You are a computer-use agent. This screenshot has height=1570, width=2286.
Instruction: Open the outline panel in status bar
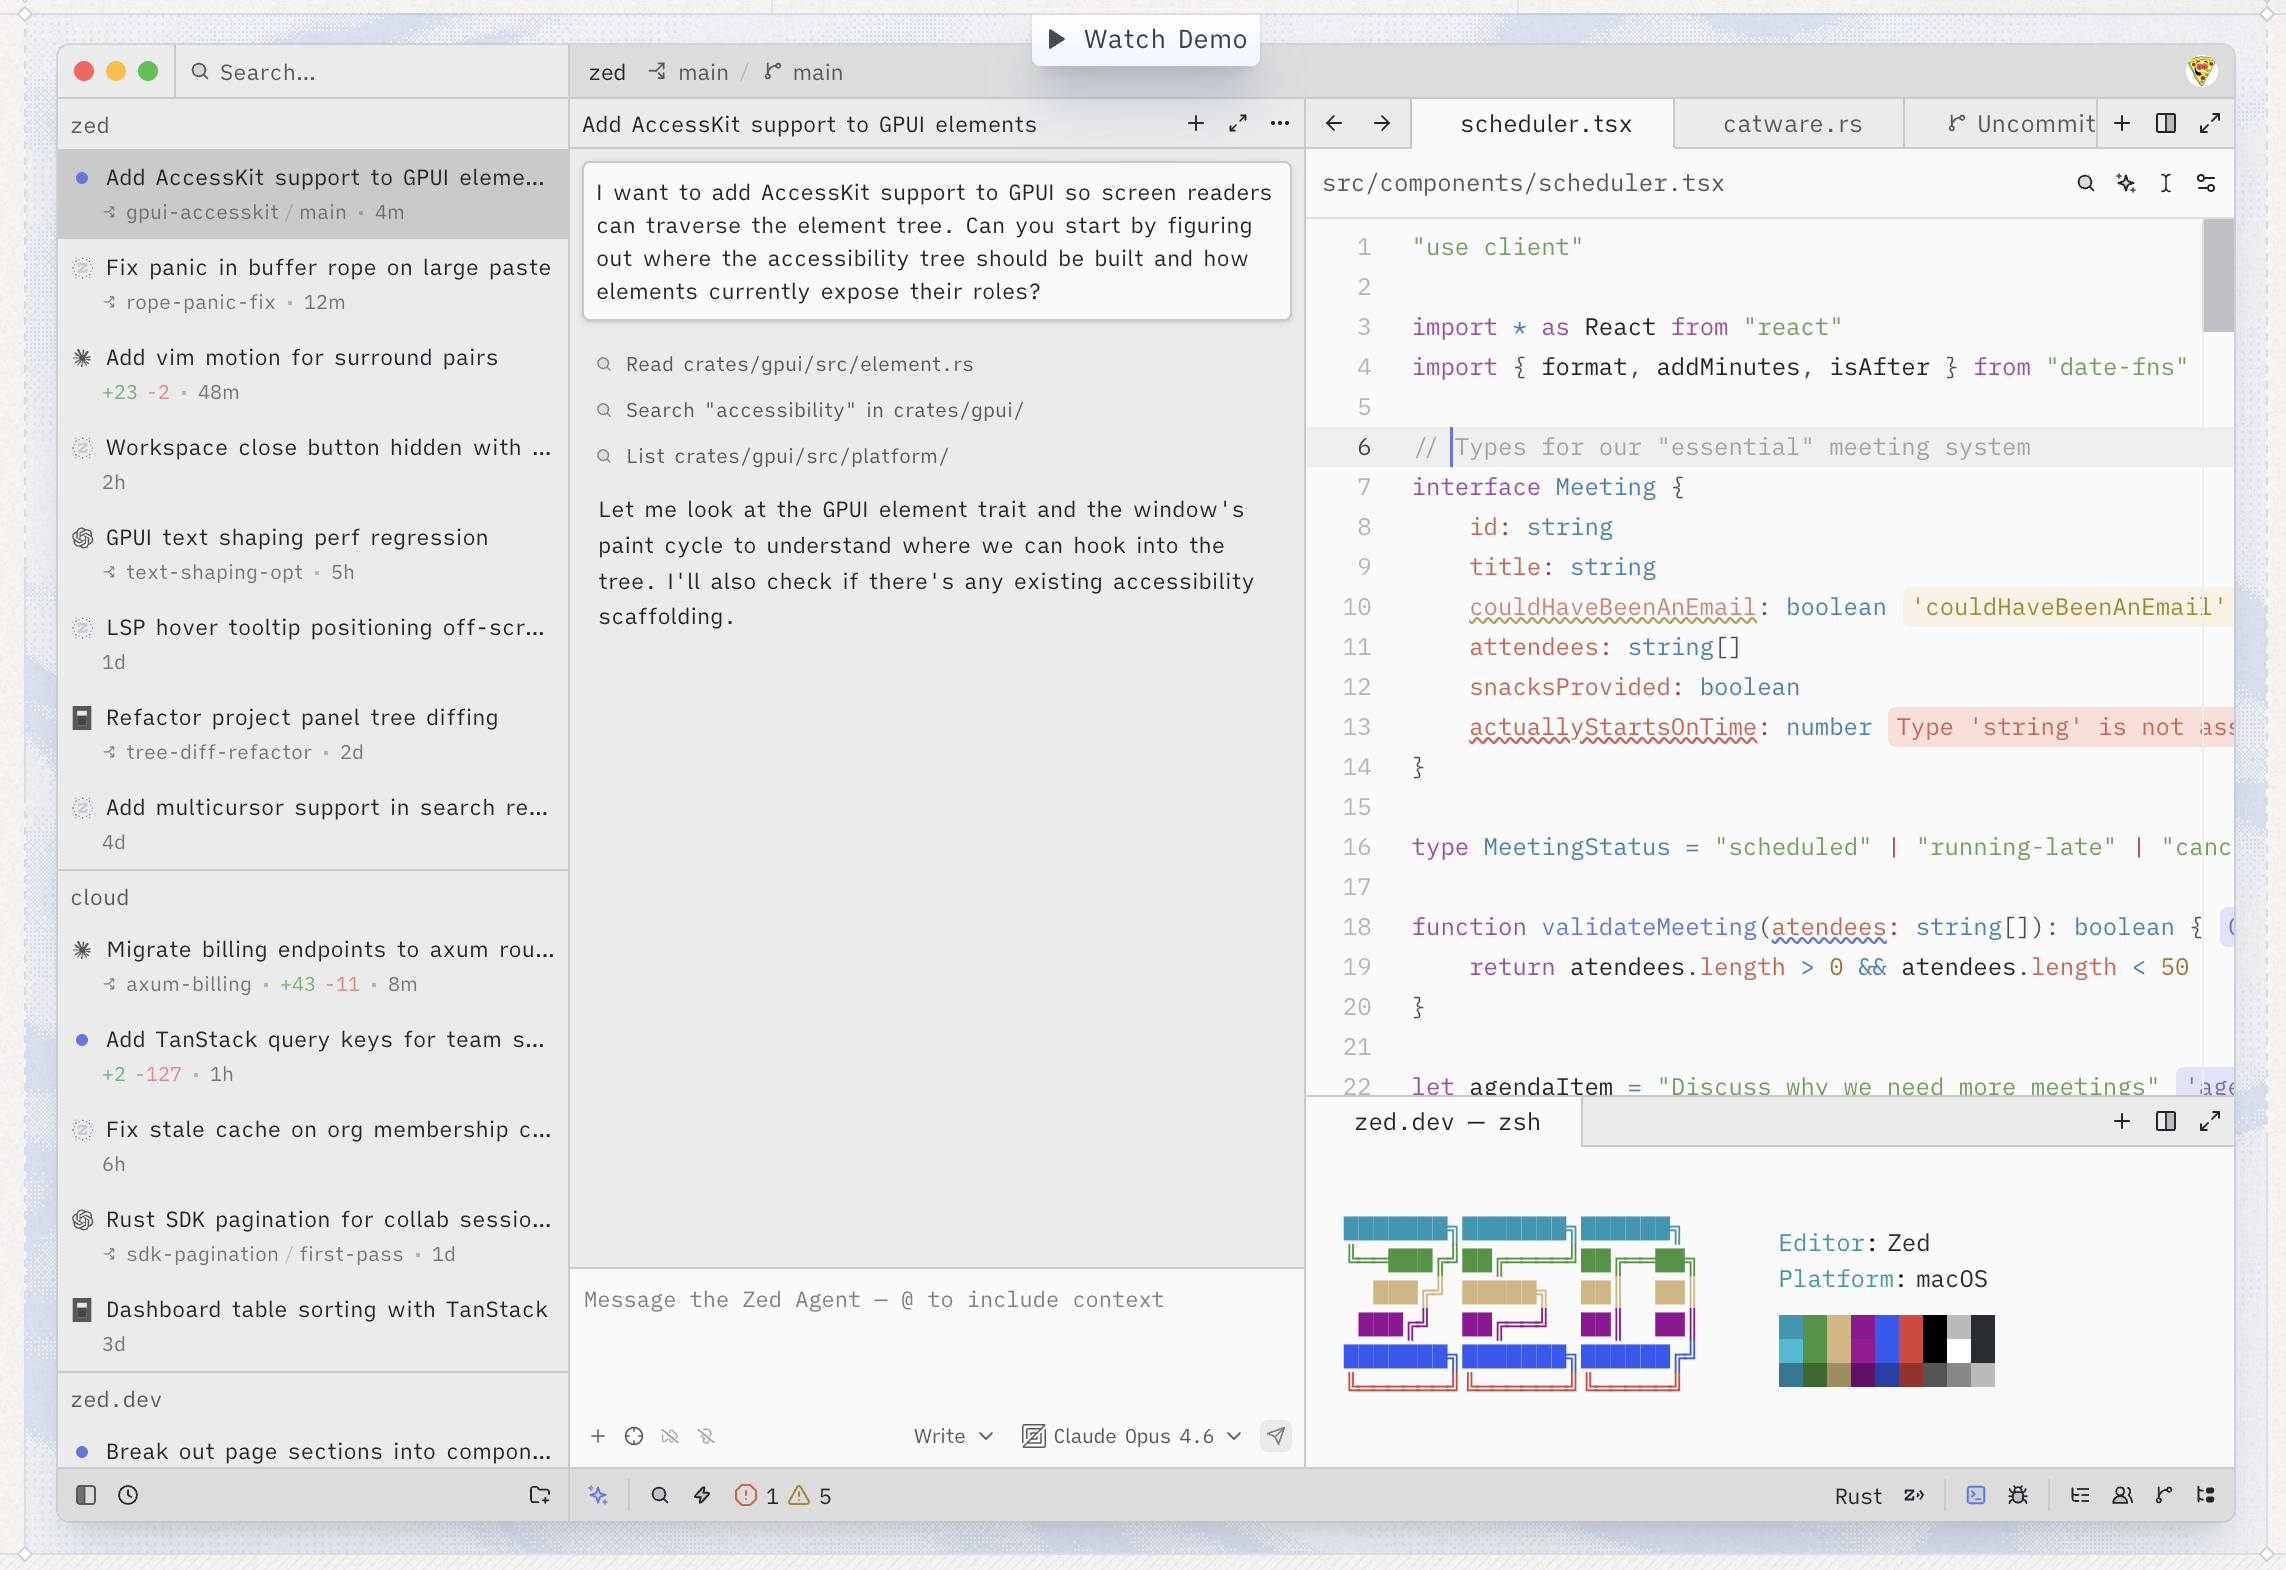tap(2080, 1495)
